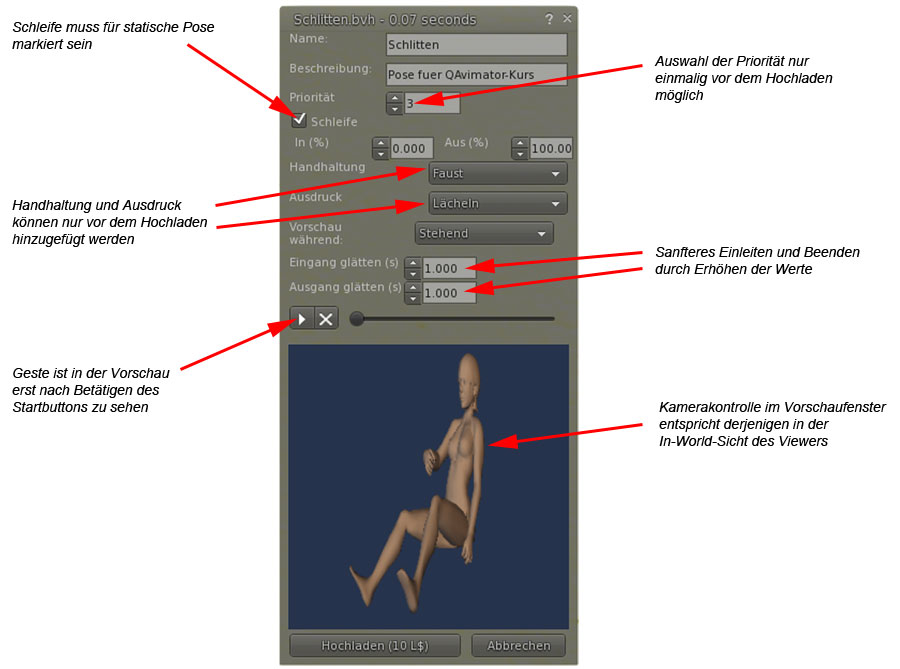Increase the In (%) value
Screen dimensions: 900x669
tap(380, 143)
